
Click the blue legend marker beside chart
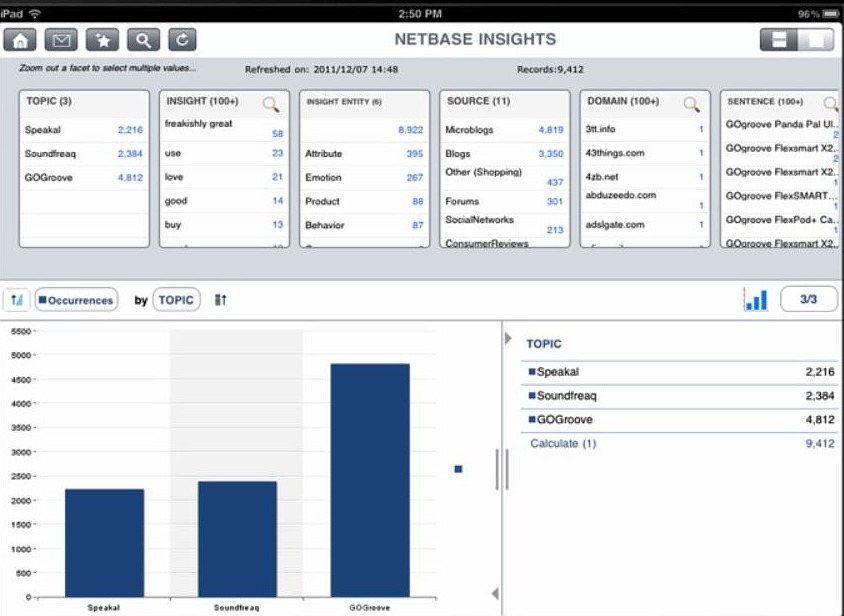point(458,469)
